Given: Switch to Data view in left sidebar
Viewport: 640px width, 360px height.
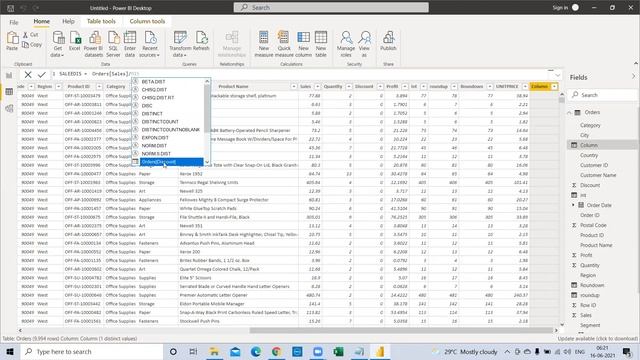Looking at the screenshot, I should [x=9, y=92].
